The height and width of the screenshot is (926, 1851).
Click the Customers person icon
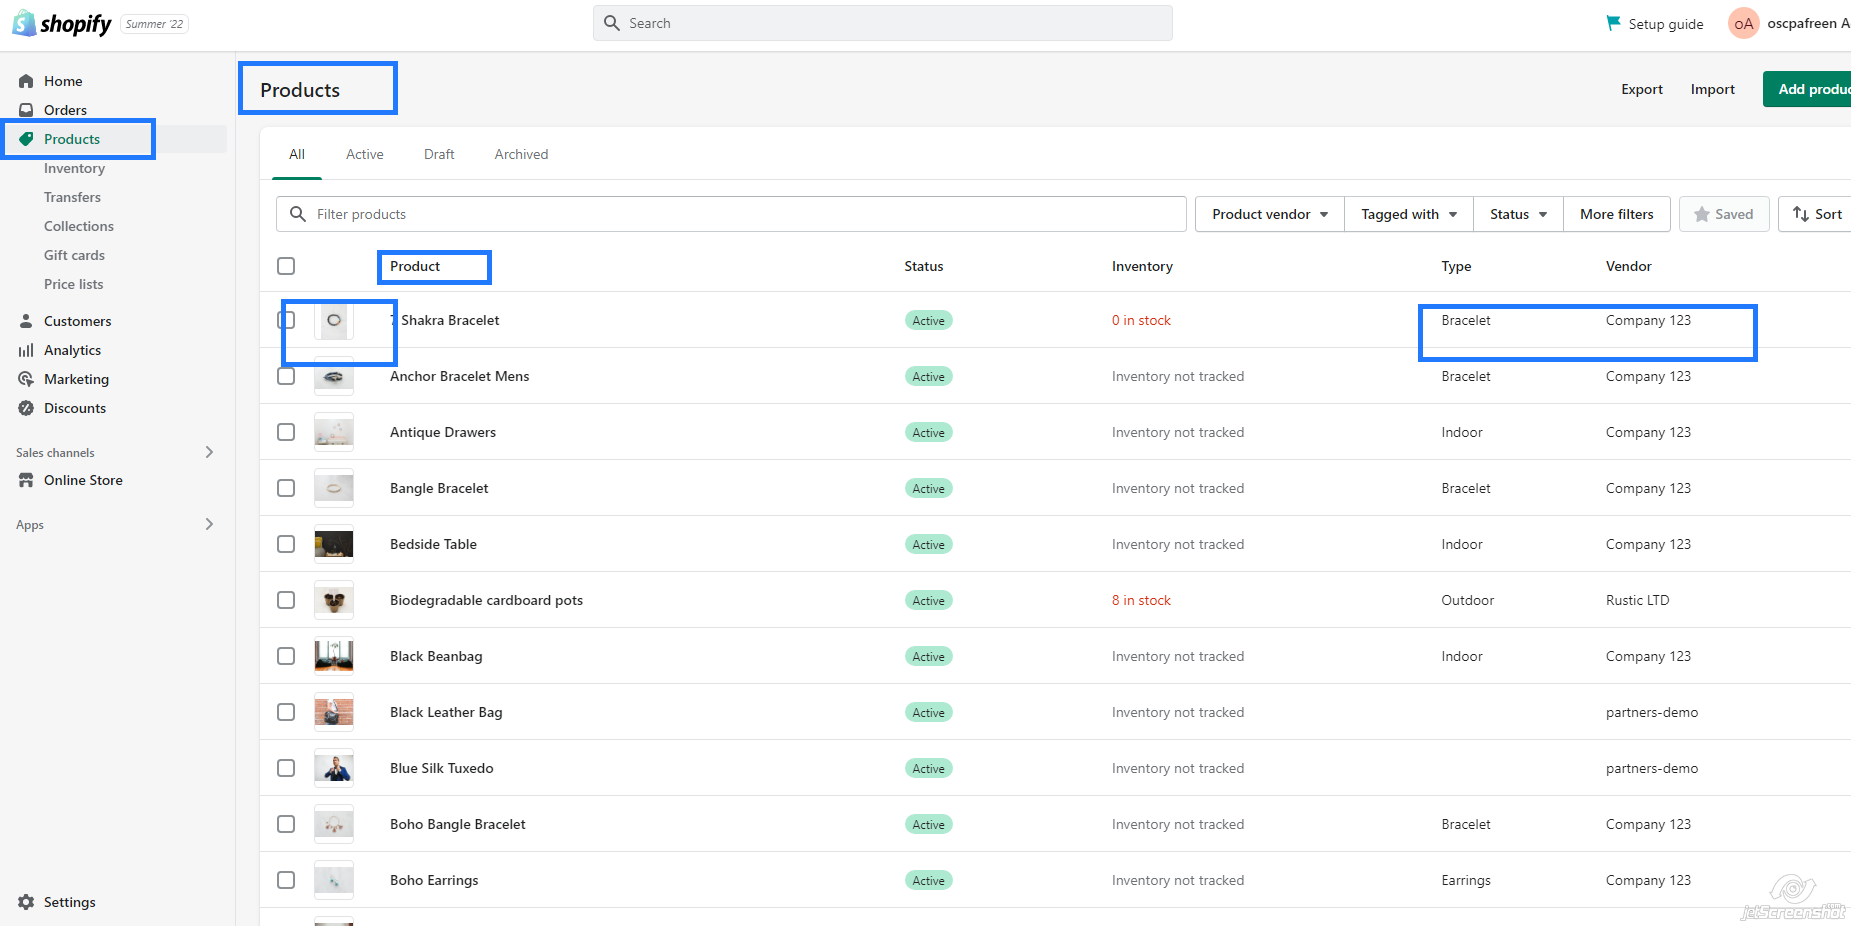[x=26, y=321]
